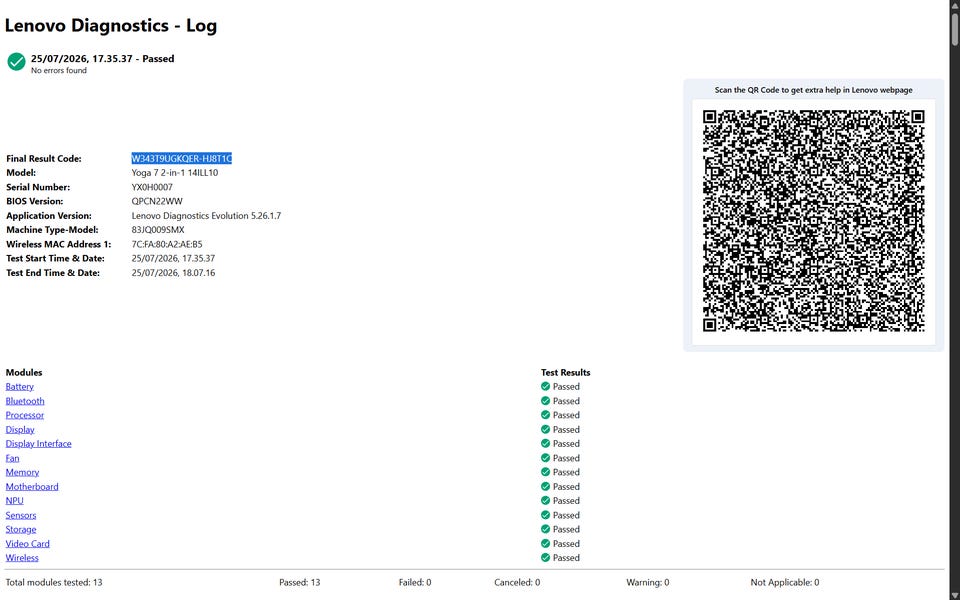Click Total modules tested: 13 text
The image size is (960, 600).
point(54,582)
